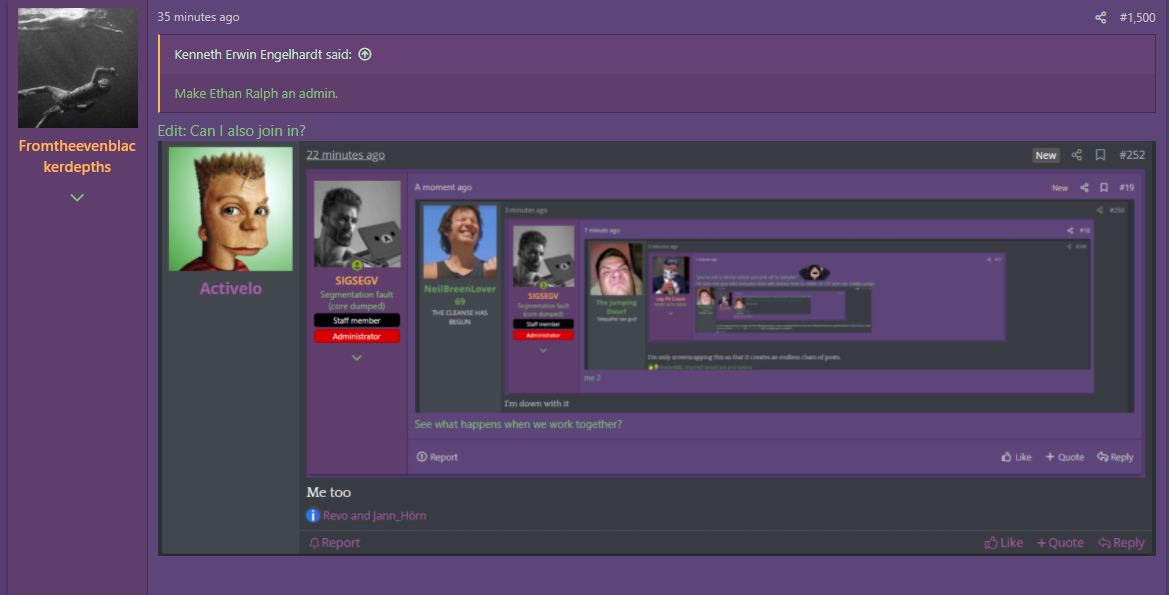Click "Kenneth Erwin Engelhardt said:" quote header
This screenshot has height=595, width=1169.
262,54
